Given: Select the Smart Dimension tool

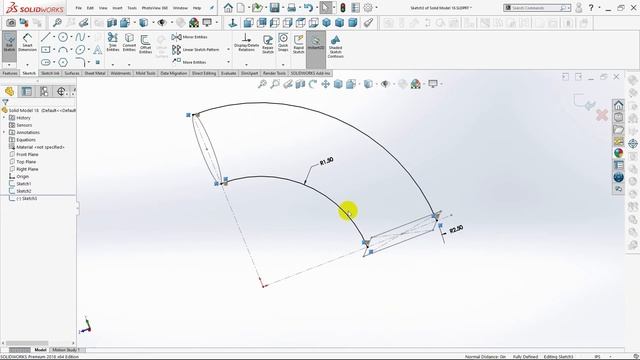Looking at the screenshot, I should pyautogui.click(x=27, y=43).
